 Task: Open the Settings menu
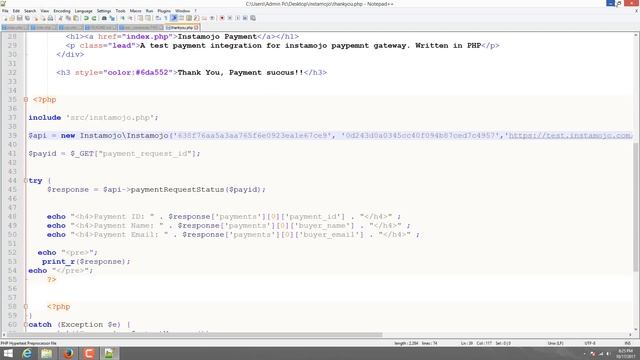click(104, 11)
